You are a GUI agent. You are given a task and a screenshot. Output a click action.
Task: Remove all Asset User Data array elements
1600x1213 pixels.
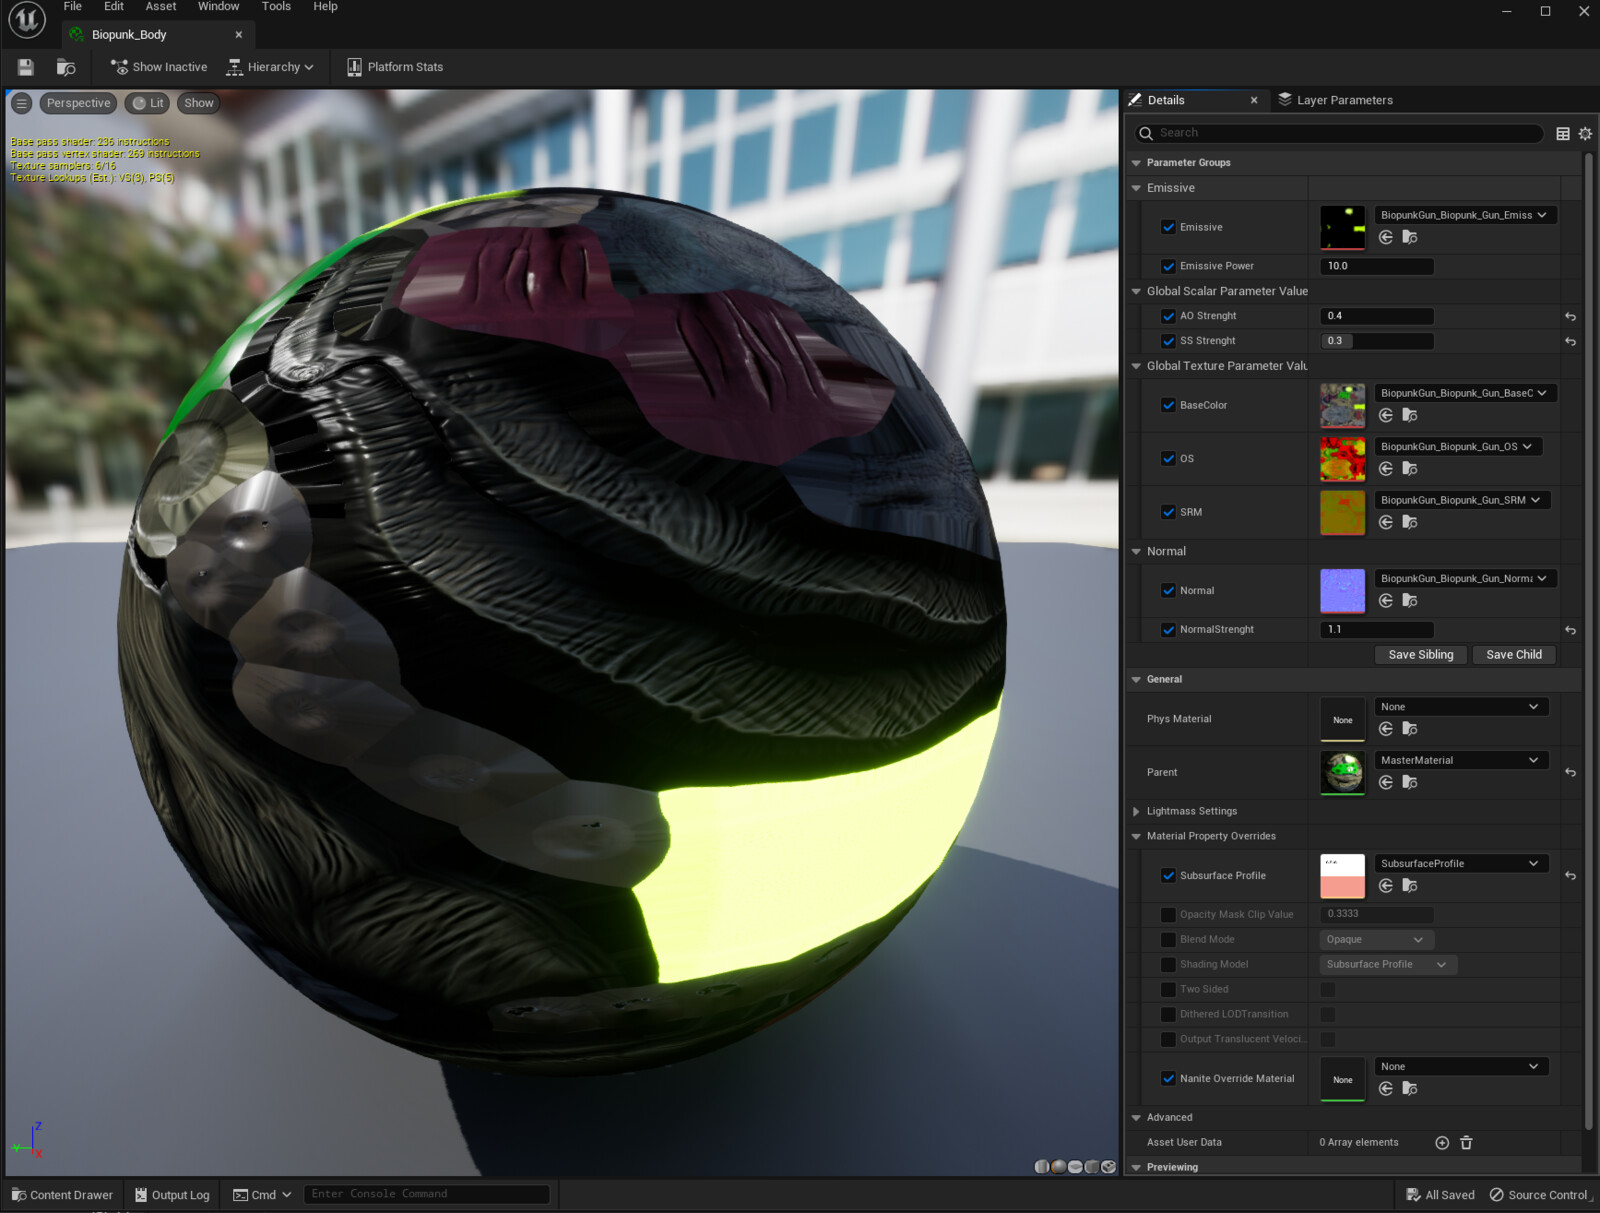pyautogui.click(x=1466, y=1143)
